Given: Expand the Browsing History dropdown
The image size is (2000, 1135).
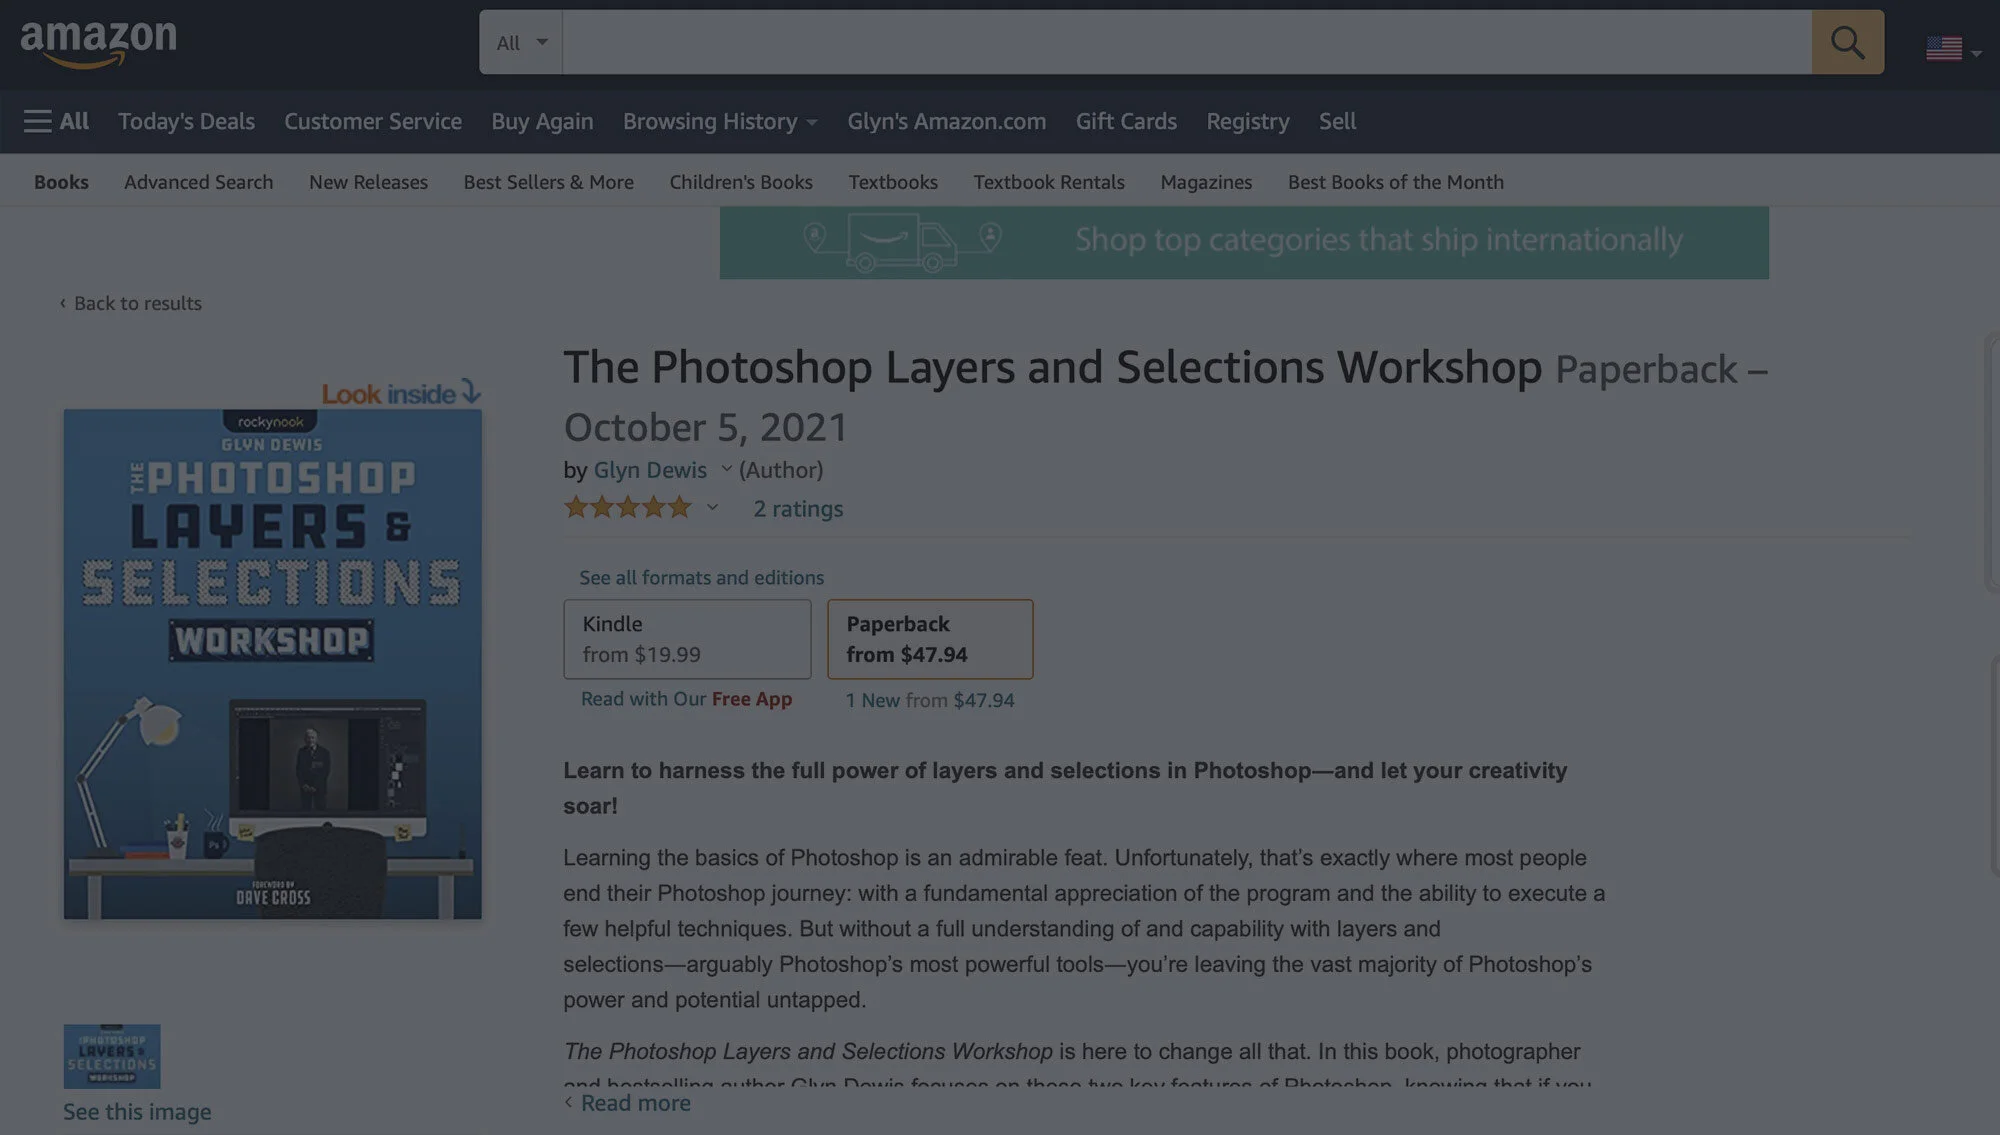Looking at the screenshot, I should (720, 121).
